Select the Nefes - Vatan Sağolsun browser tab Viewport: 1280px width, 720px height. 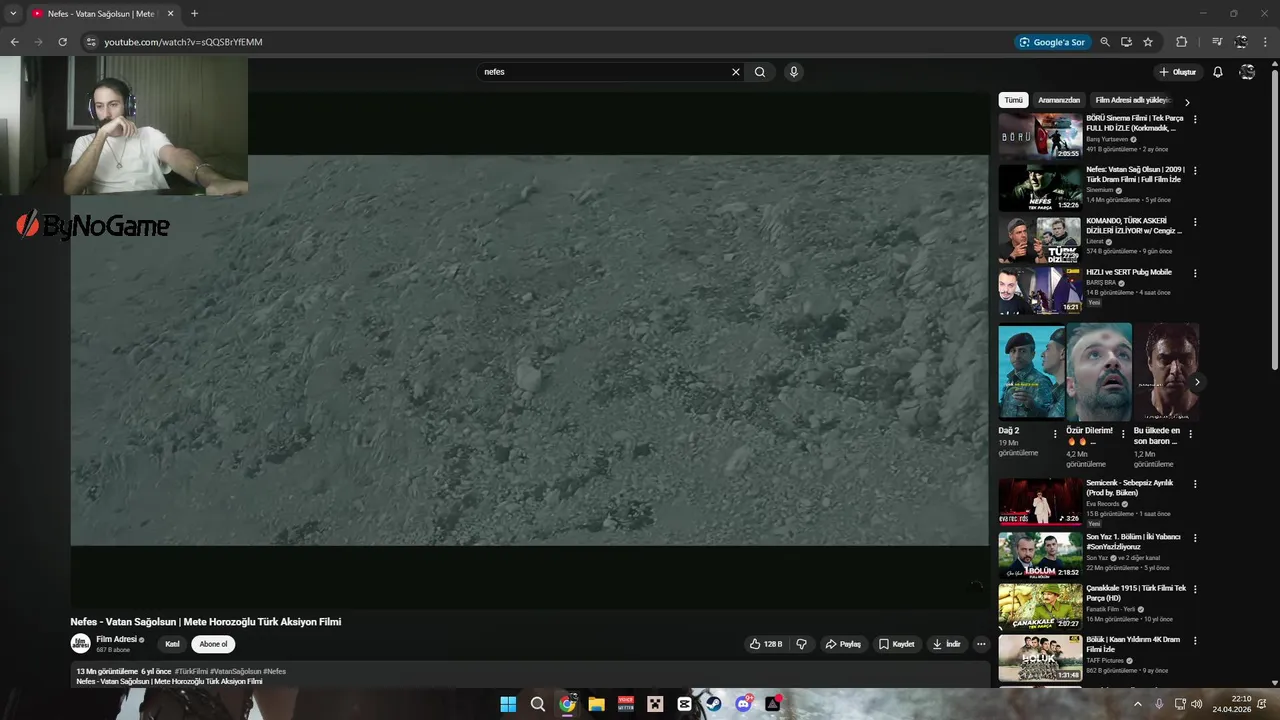click(101, 13)
